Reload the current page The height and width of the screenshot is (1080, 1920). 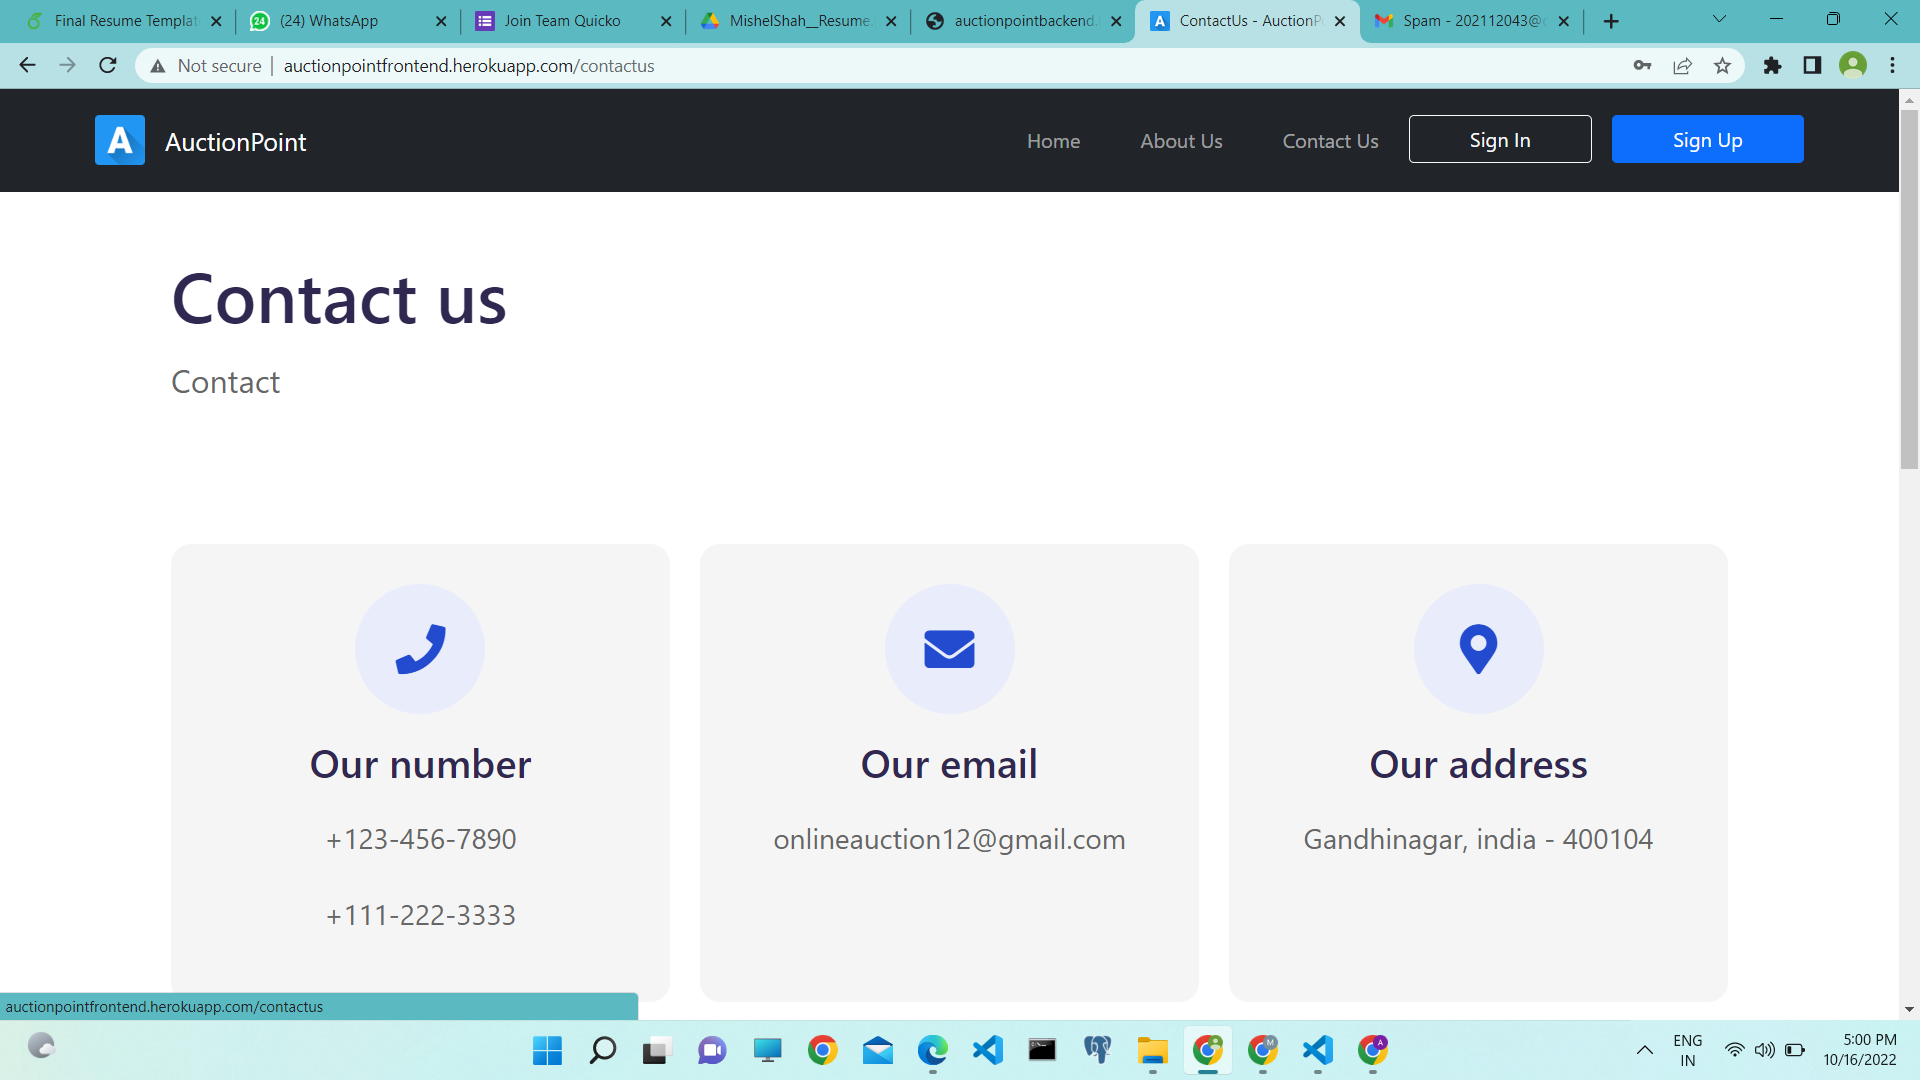tap(108, 66)
